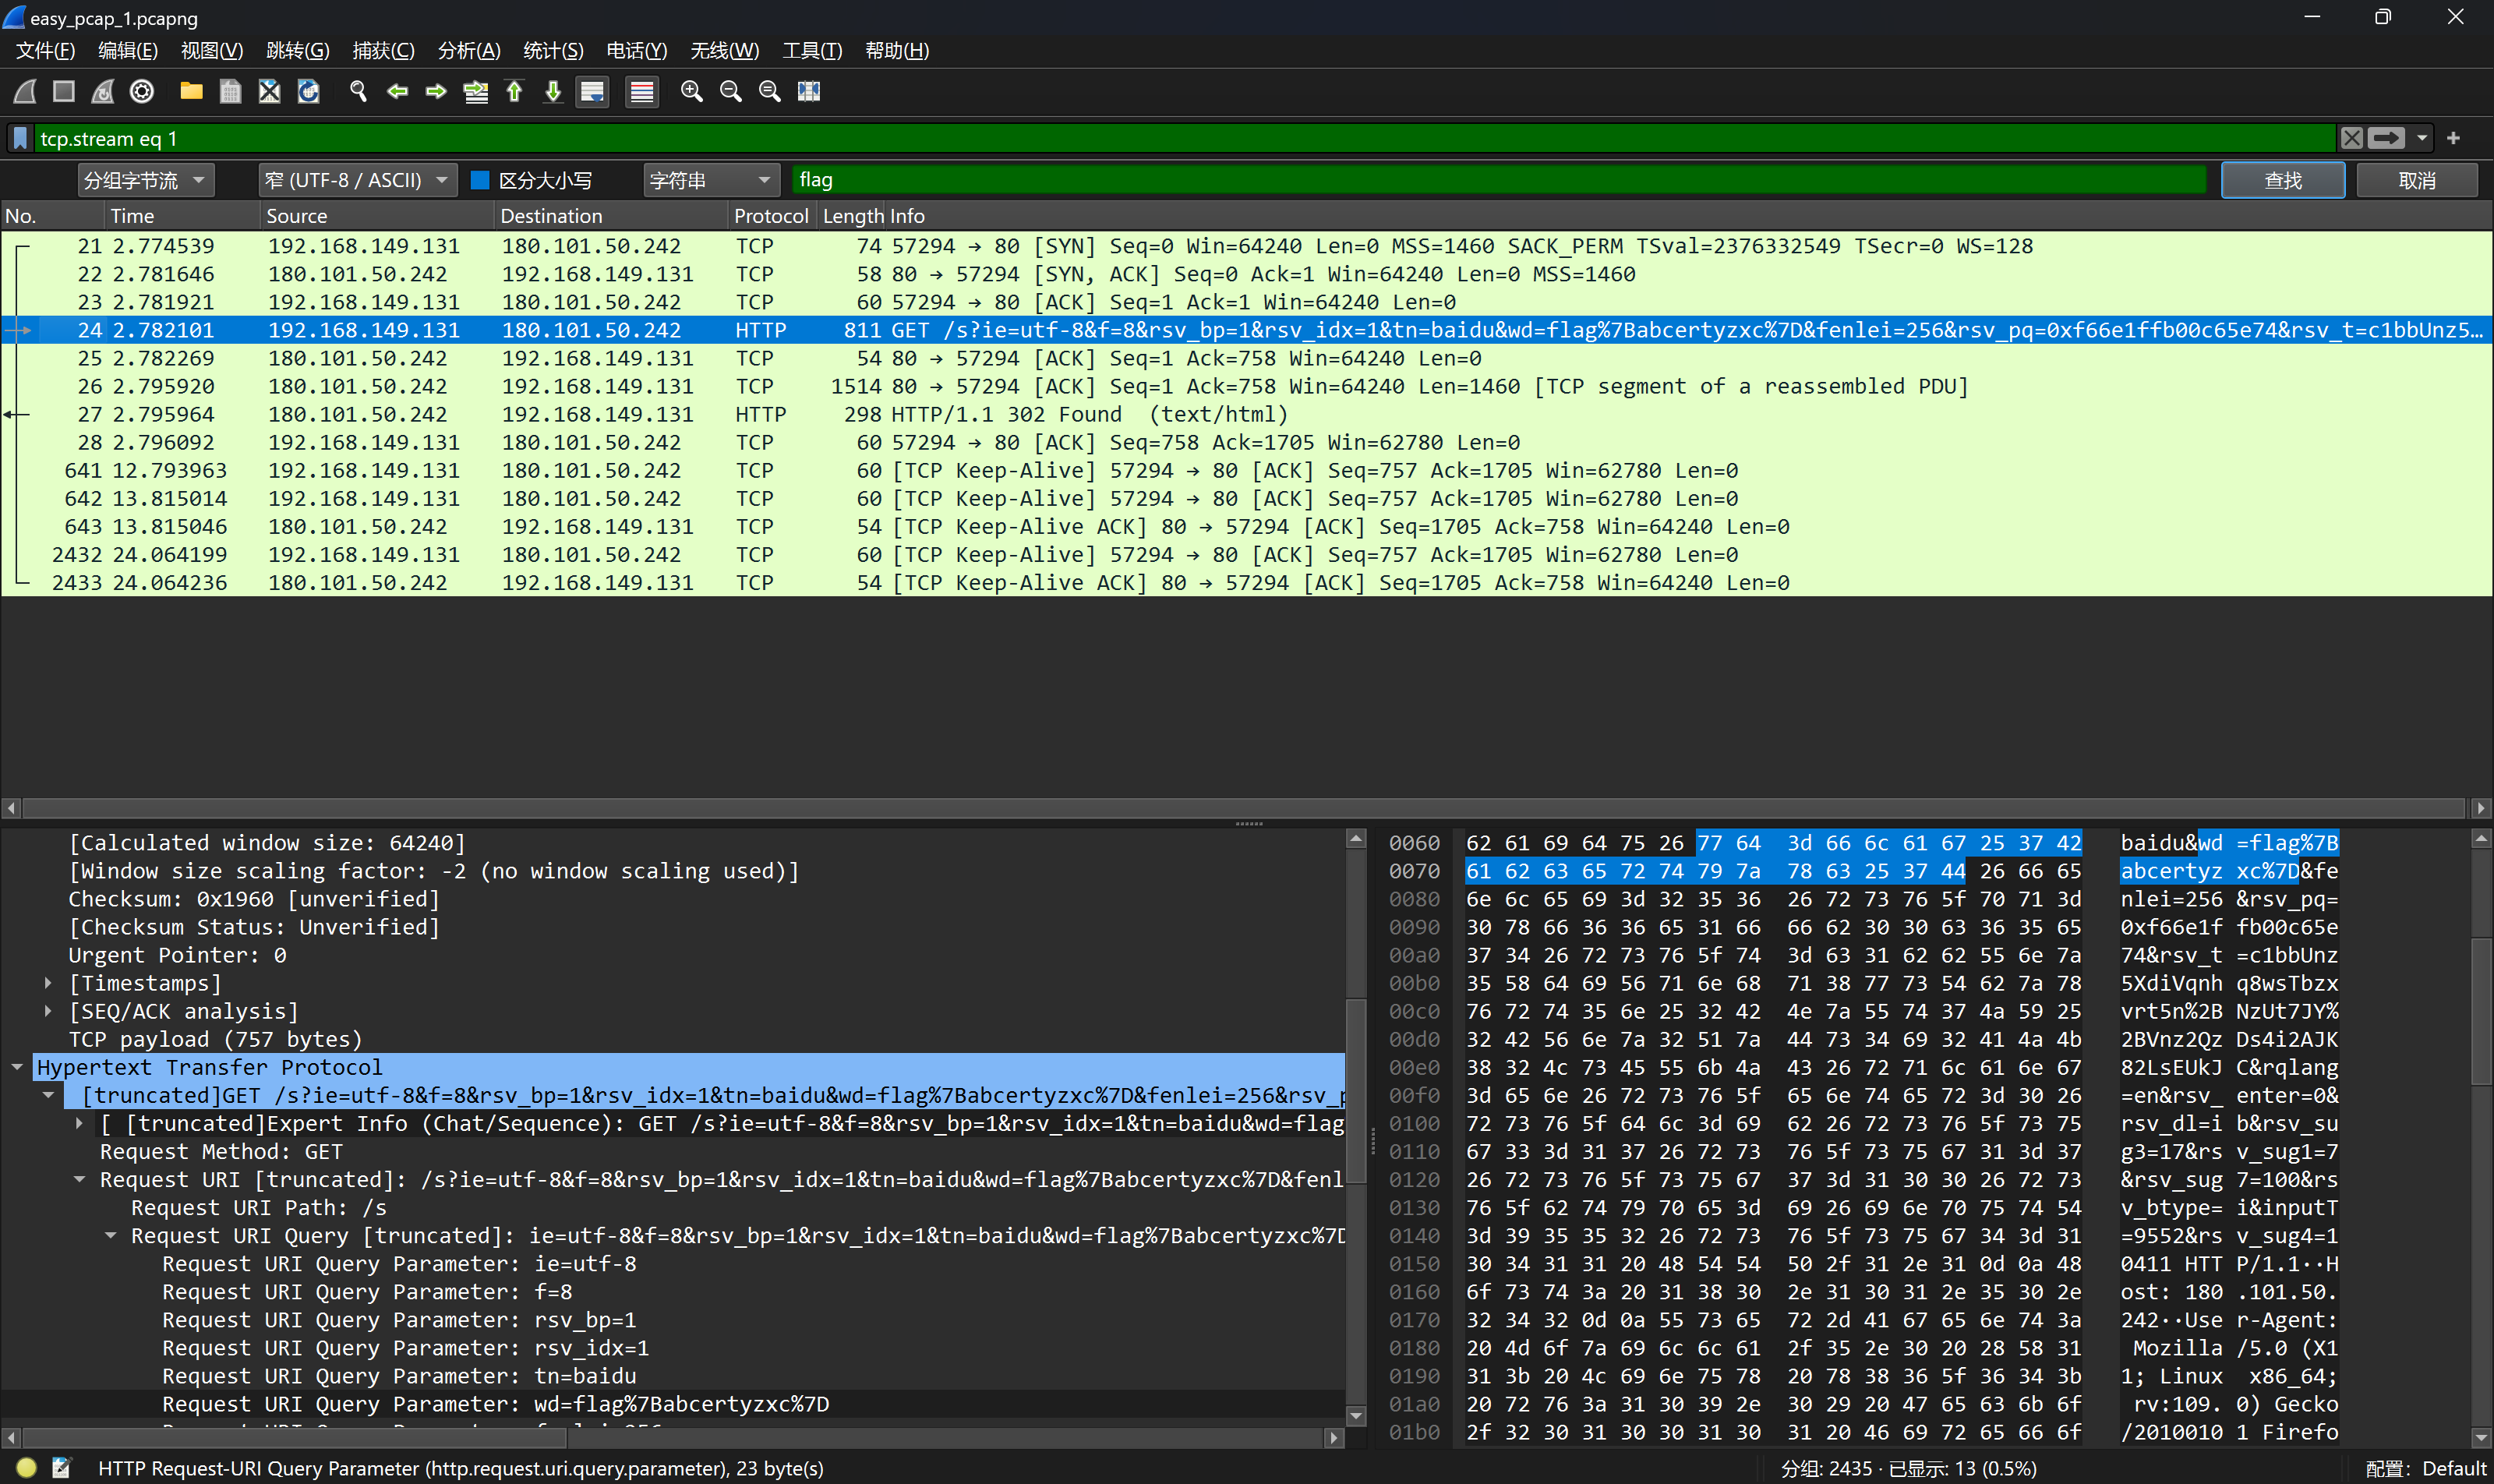Select wd=flag%7Babcertyzxc%7D query parameter row
2494x1484 pixels.
(x=673, y=1404)
